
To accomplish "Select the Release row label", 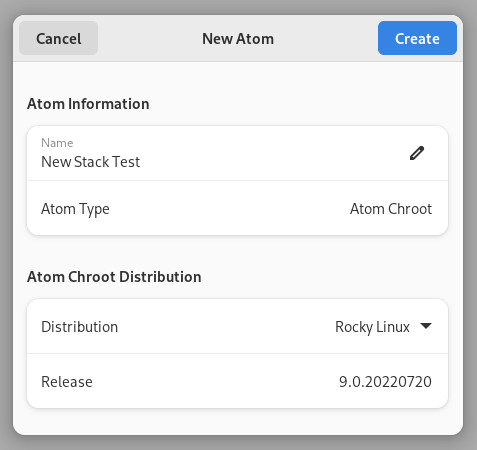I will [67, 382].
